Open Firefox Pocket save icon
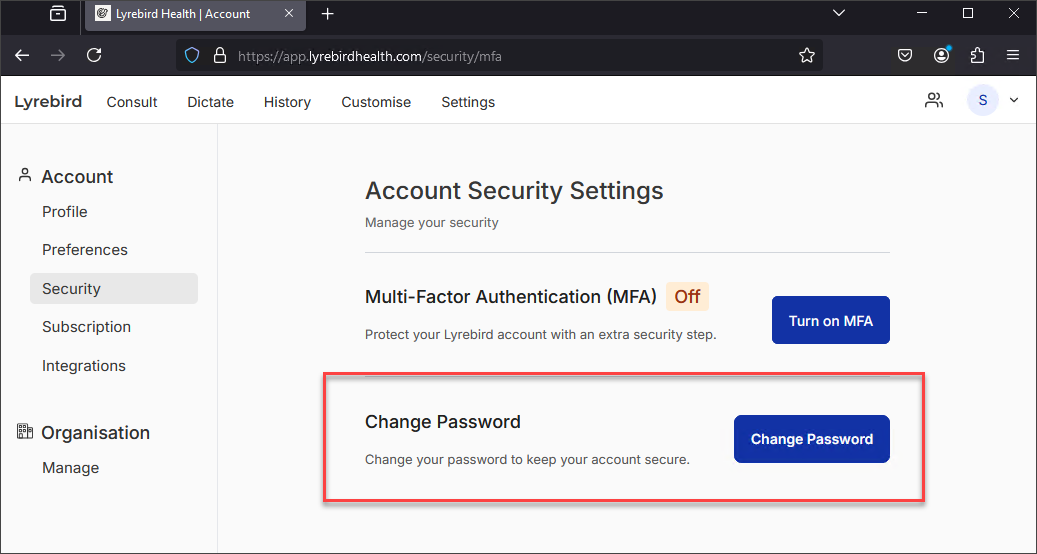Screen dimensions: 1037x554 tap(905, 56)
